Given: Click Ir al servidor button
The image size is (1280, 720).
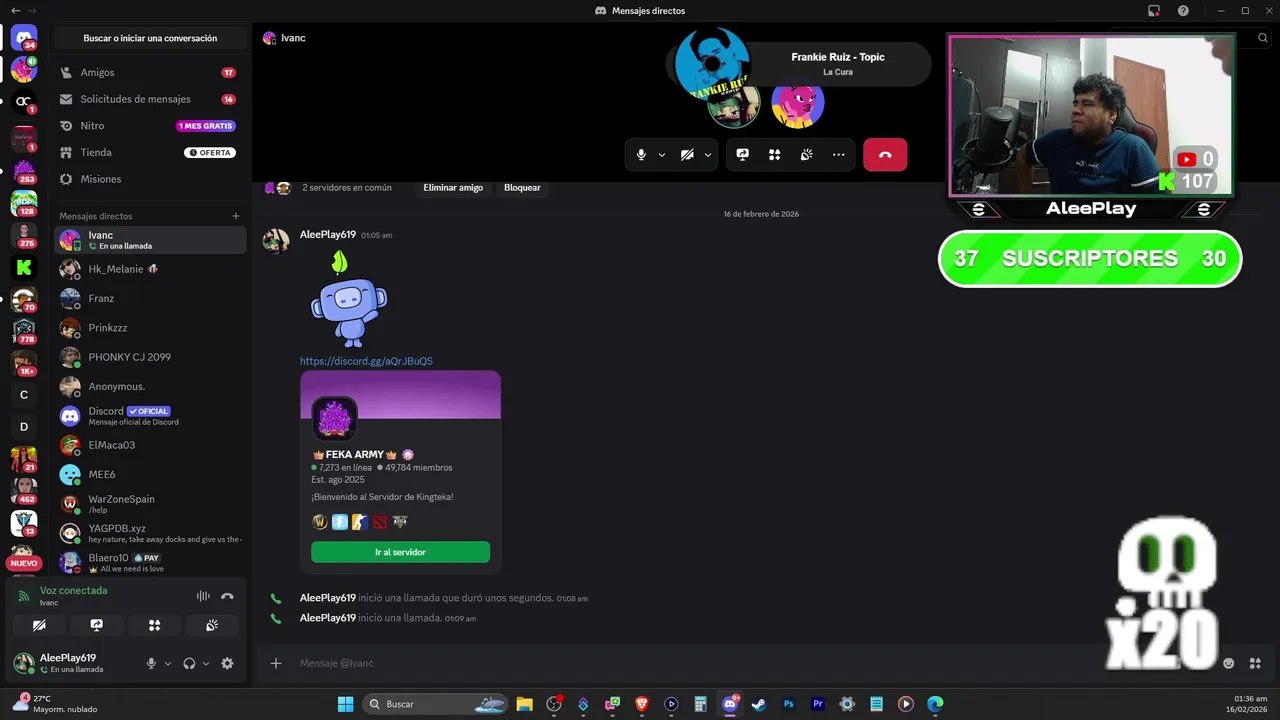Looking at the screenshot, I should point(400,552).
